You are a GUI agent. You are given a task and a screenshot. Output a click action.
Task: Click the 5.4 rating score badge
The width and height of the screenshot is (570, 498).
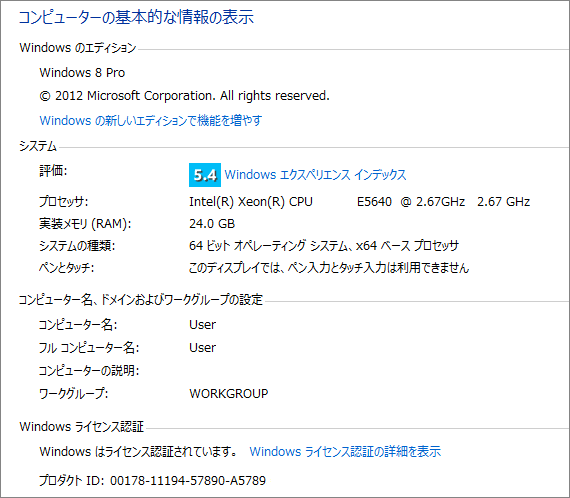click(x=205, y=175)
